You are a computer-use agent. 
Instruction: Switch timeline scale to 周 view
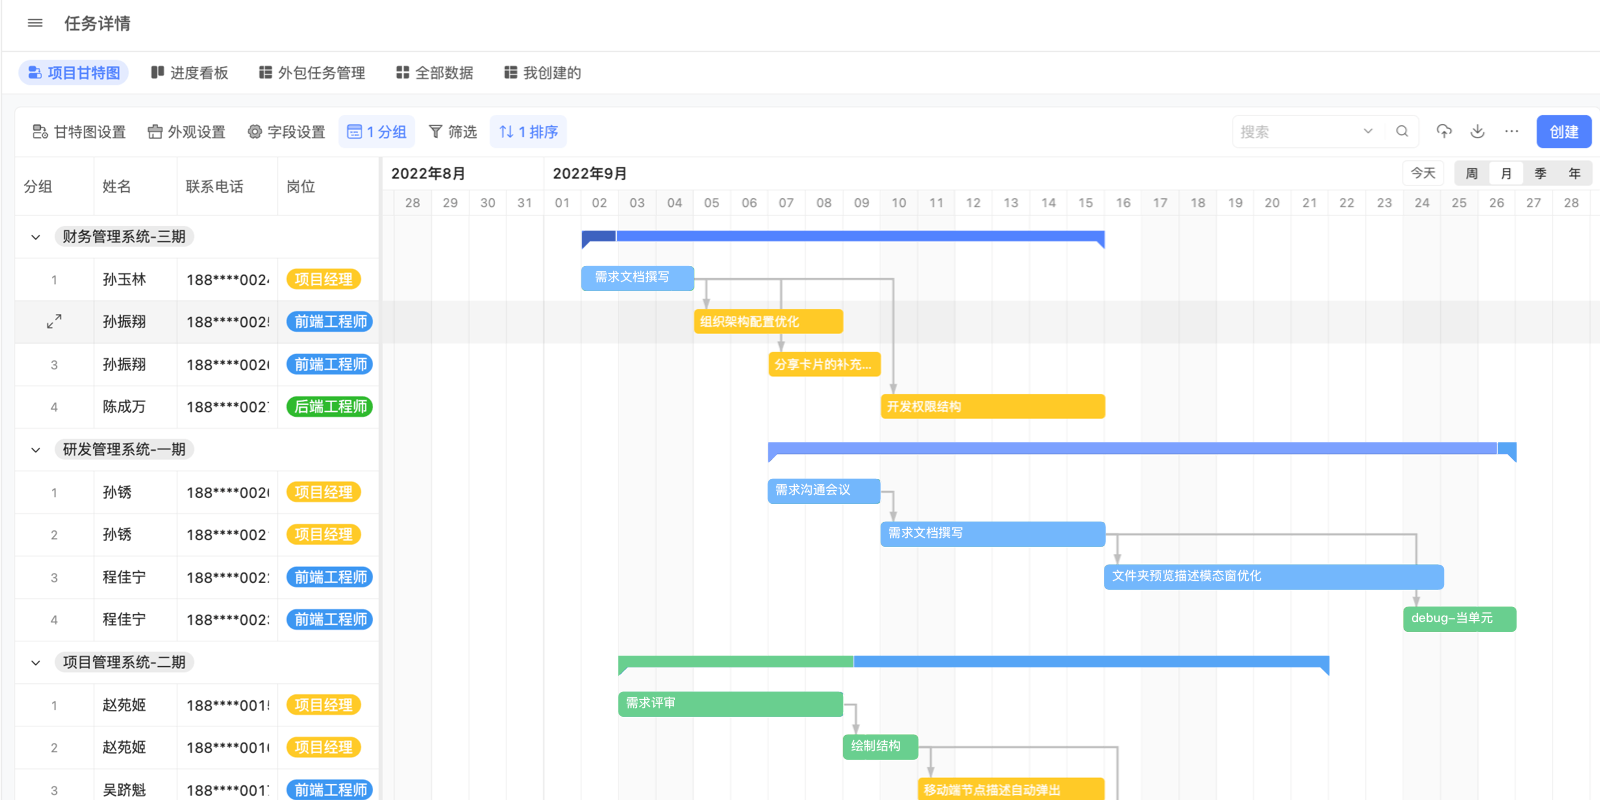[x=1472, y=173]
